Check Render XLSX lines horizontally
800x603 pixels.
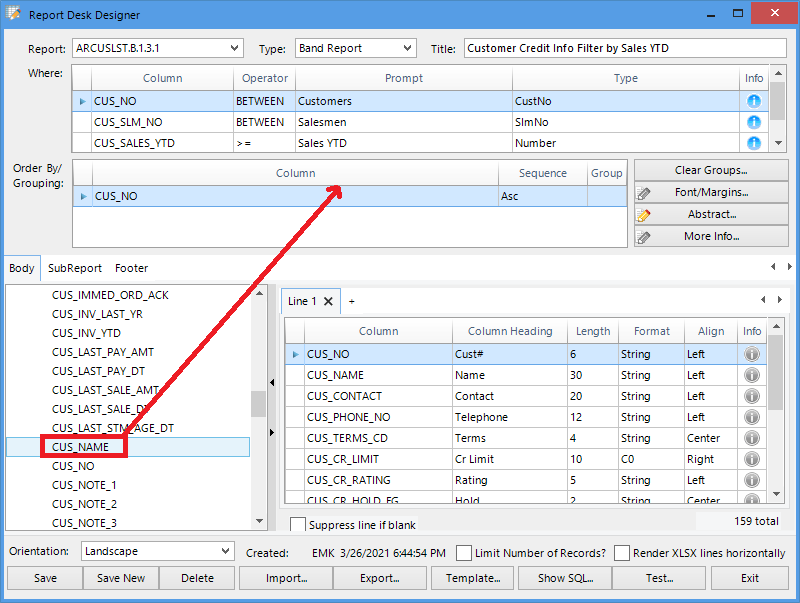pyautogui.click(x=622, y=553)
